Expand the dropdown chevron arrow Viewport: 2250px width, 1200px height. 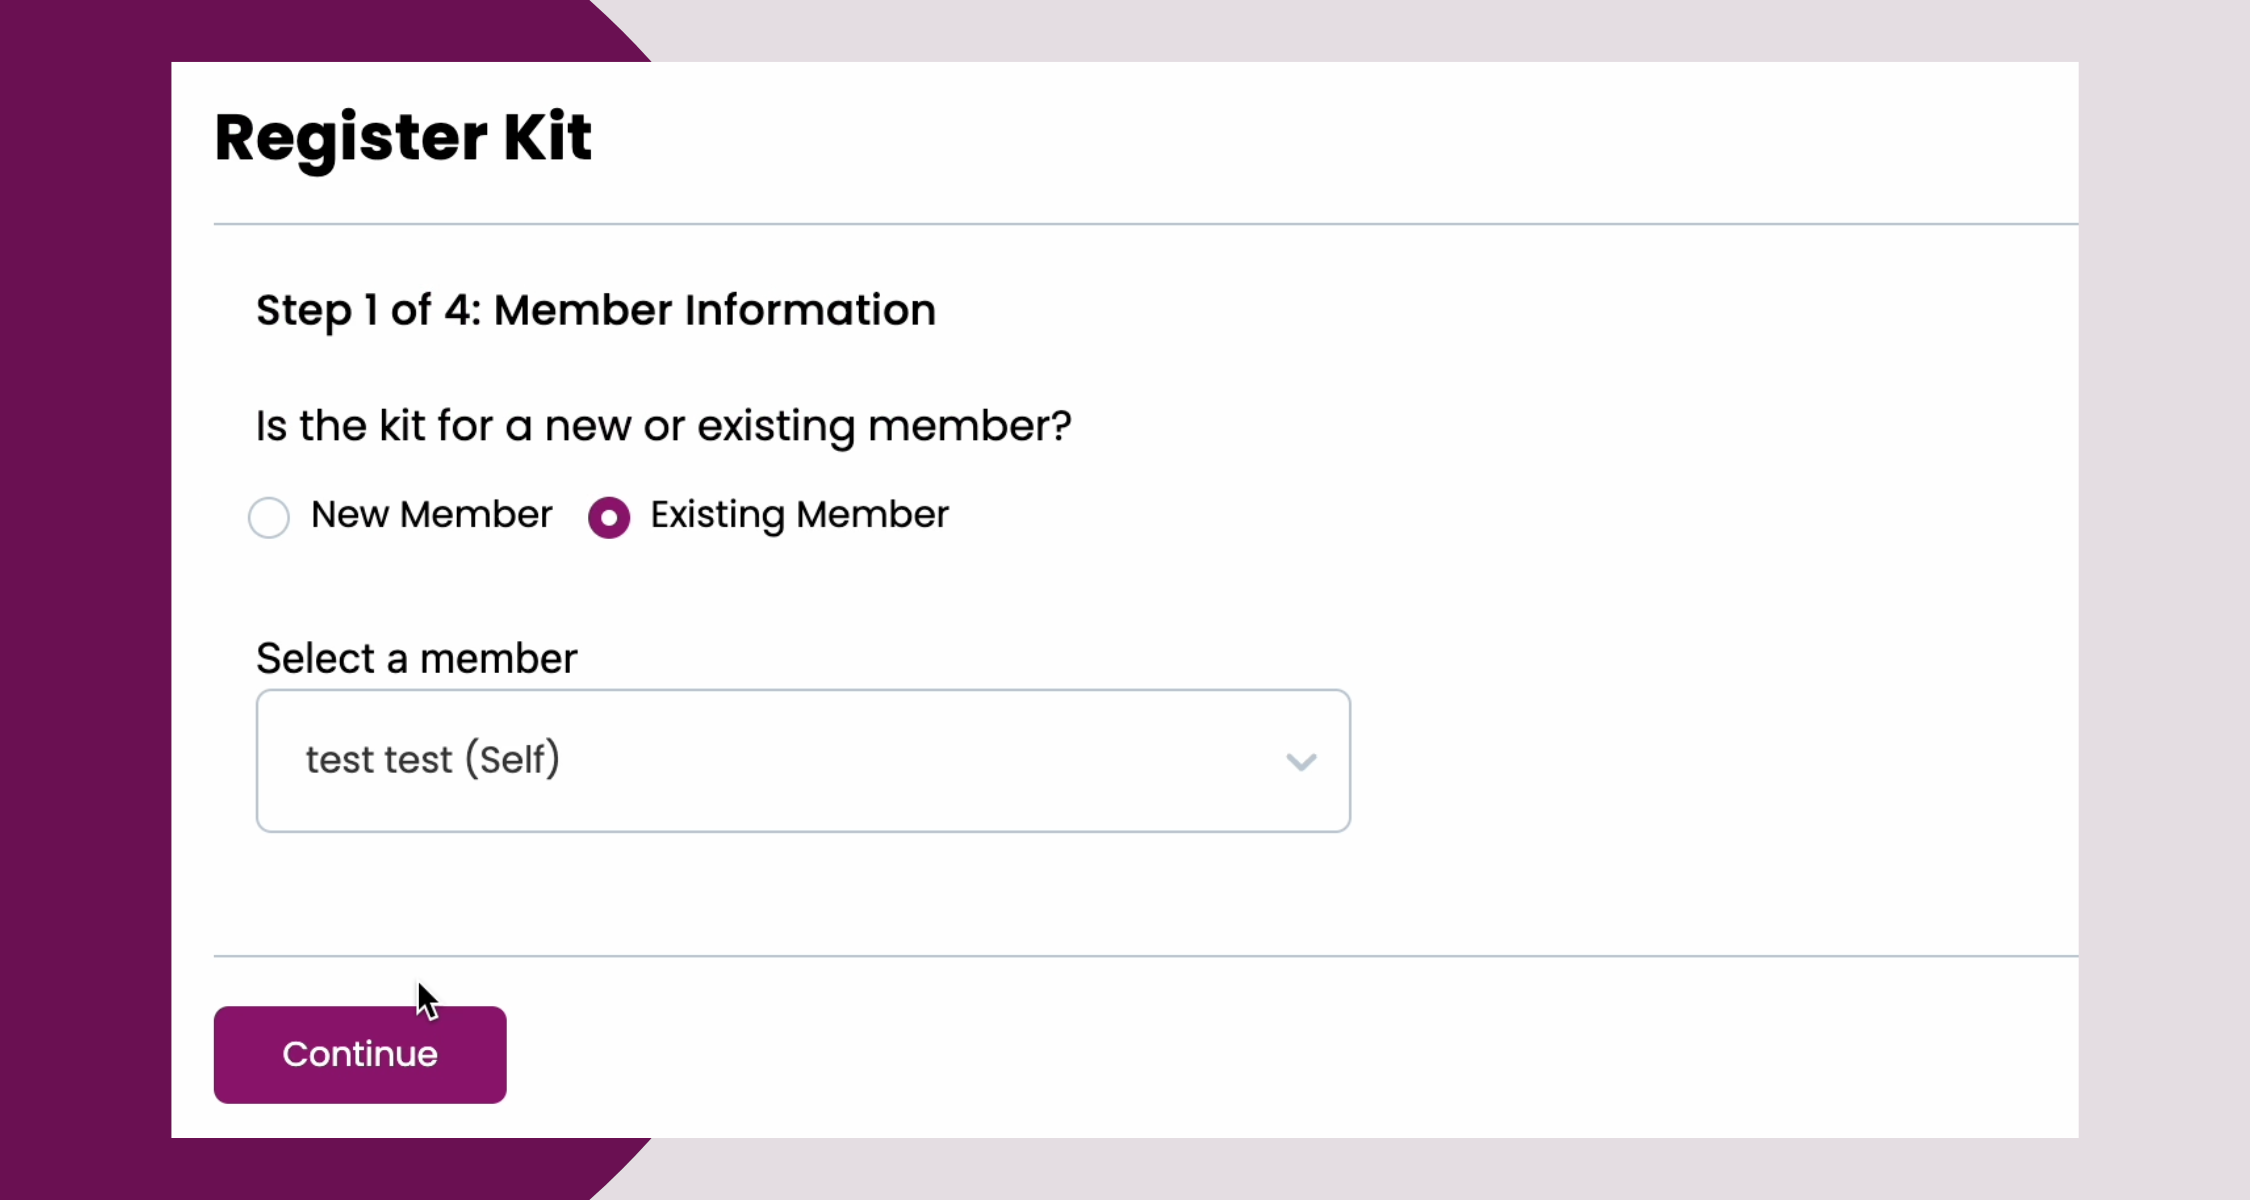click(1301, 762)
